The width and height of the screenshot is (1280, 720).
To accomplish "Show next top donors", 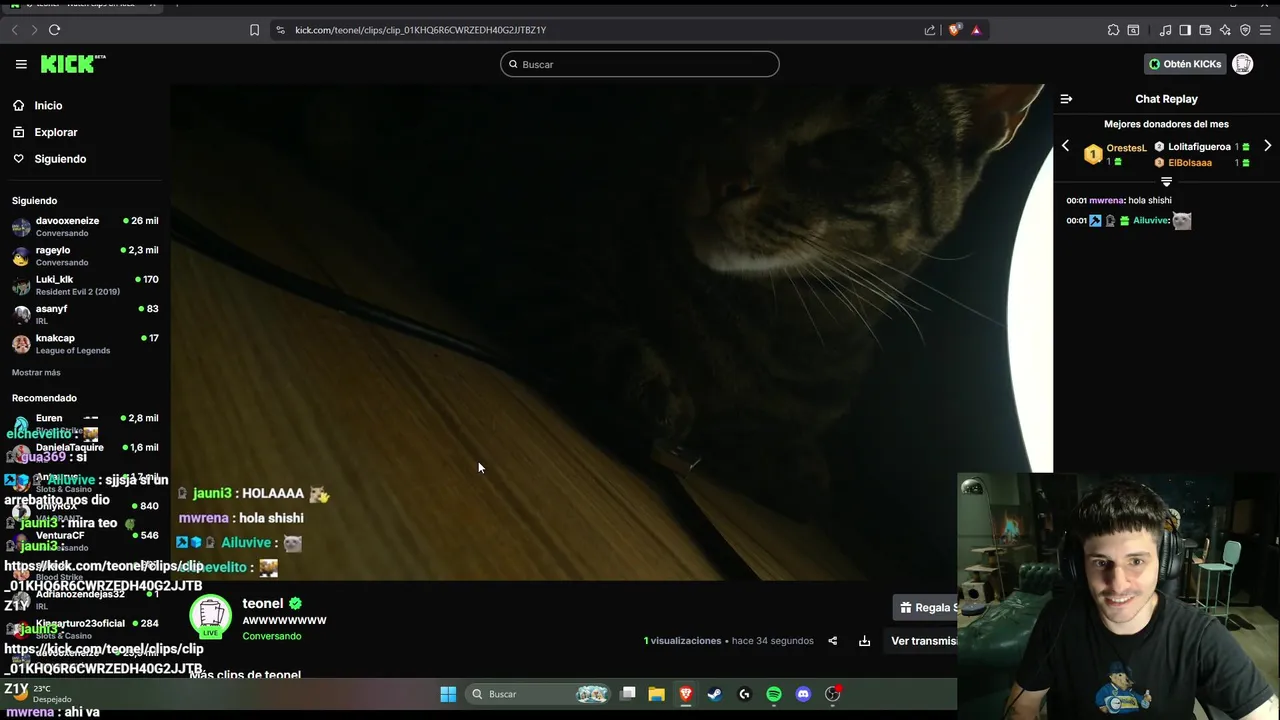I will 1267,146.
